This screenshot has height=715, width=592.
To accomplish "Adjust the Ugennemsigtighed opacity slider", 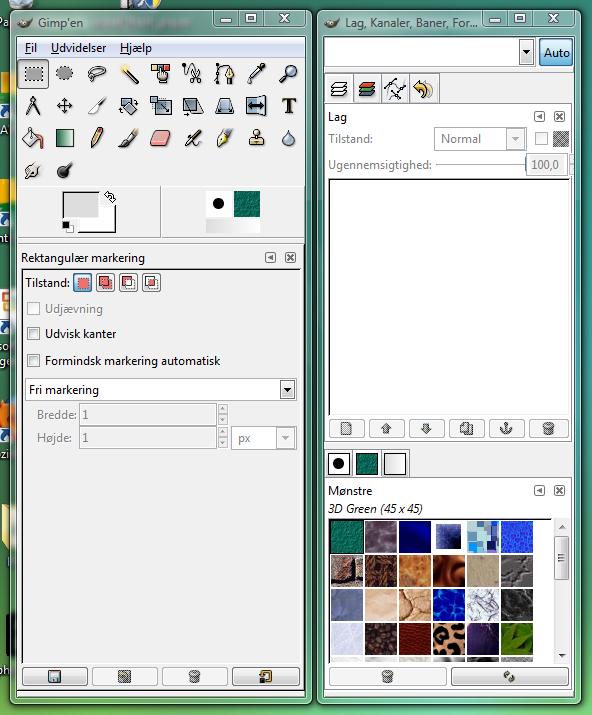I will [x=481, y=165].
